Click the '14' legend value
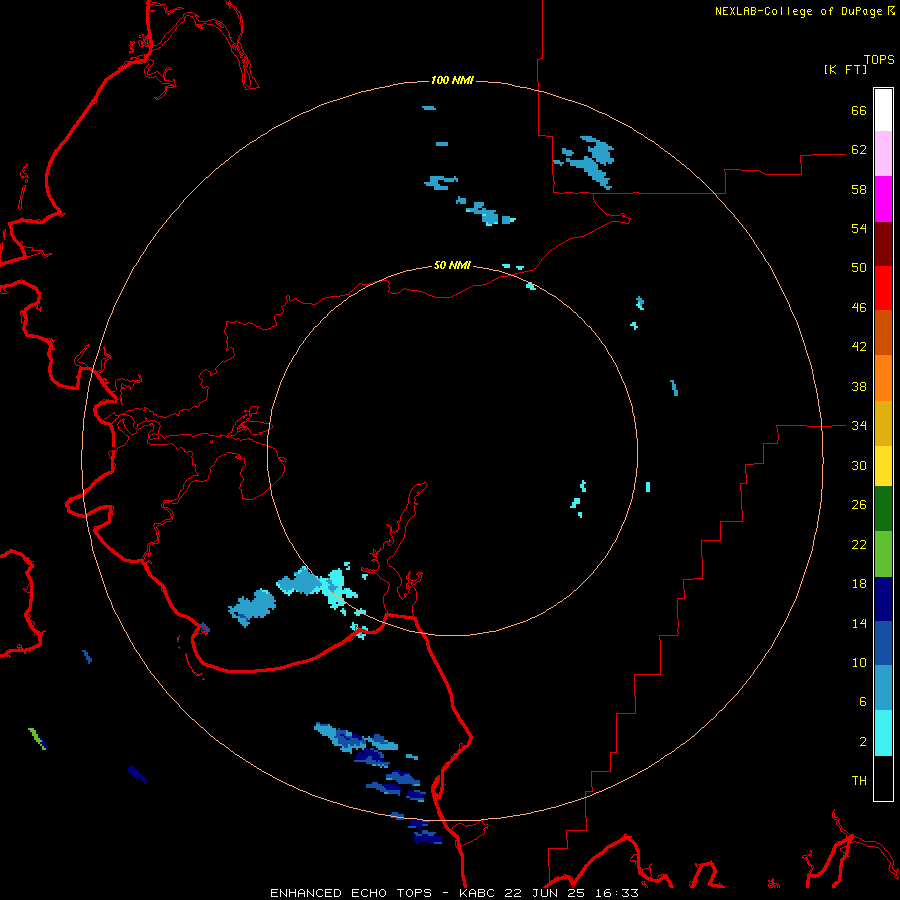Screen dimensions: 900x900 pos(859,623)
